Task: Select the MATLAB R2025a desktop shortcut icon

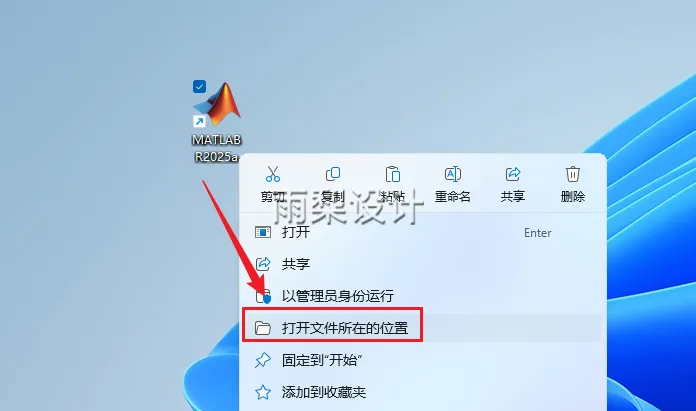Action: point(217,104)
